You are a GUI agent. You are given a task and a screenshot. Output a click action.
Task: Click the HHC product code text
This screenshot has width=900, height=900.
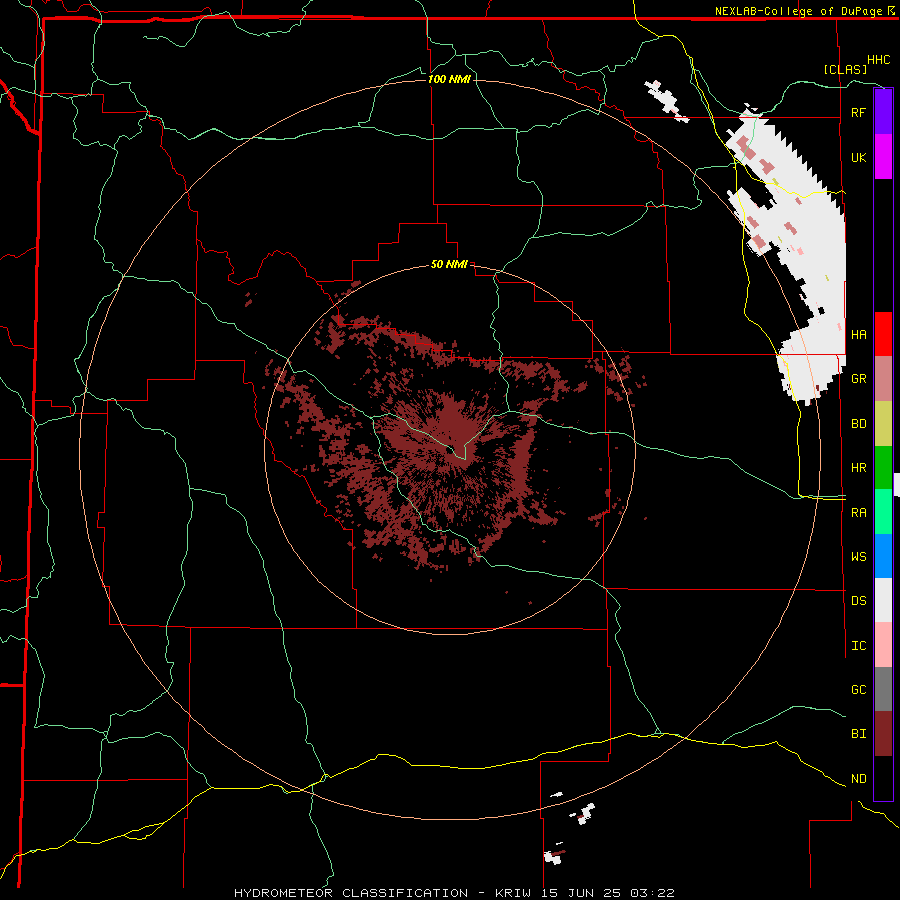[x=879, y=60]
